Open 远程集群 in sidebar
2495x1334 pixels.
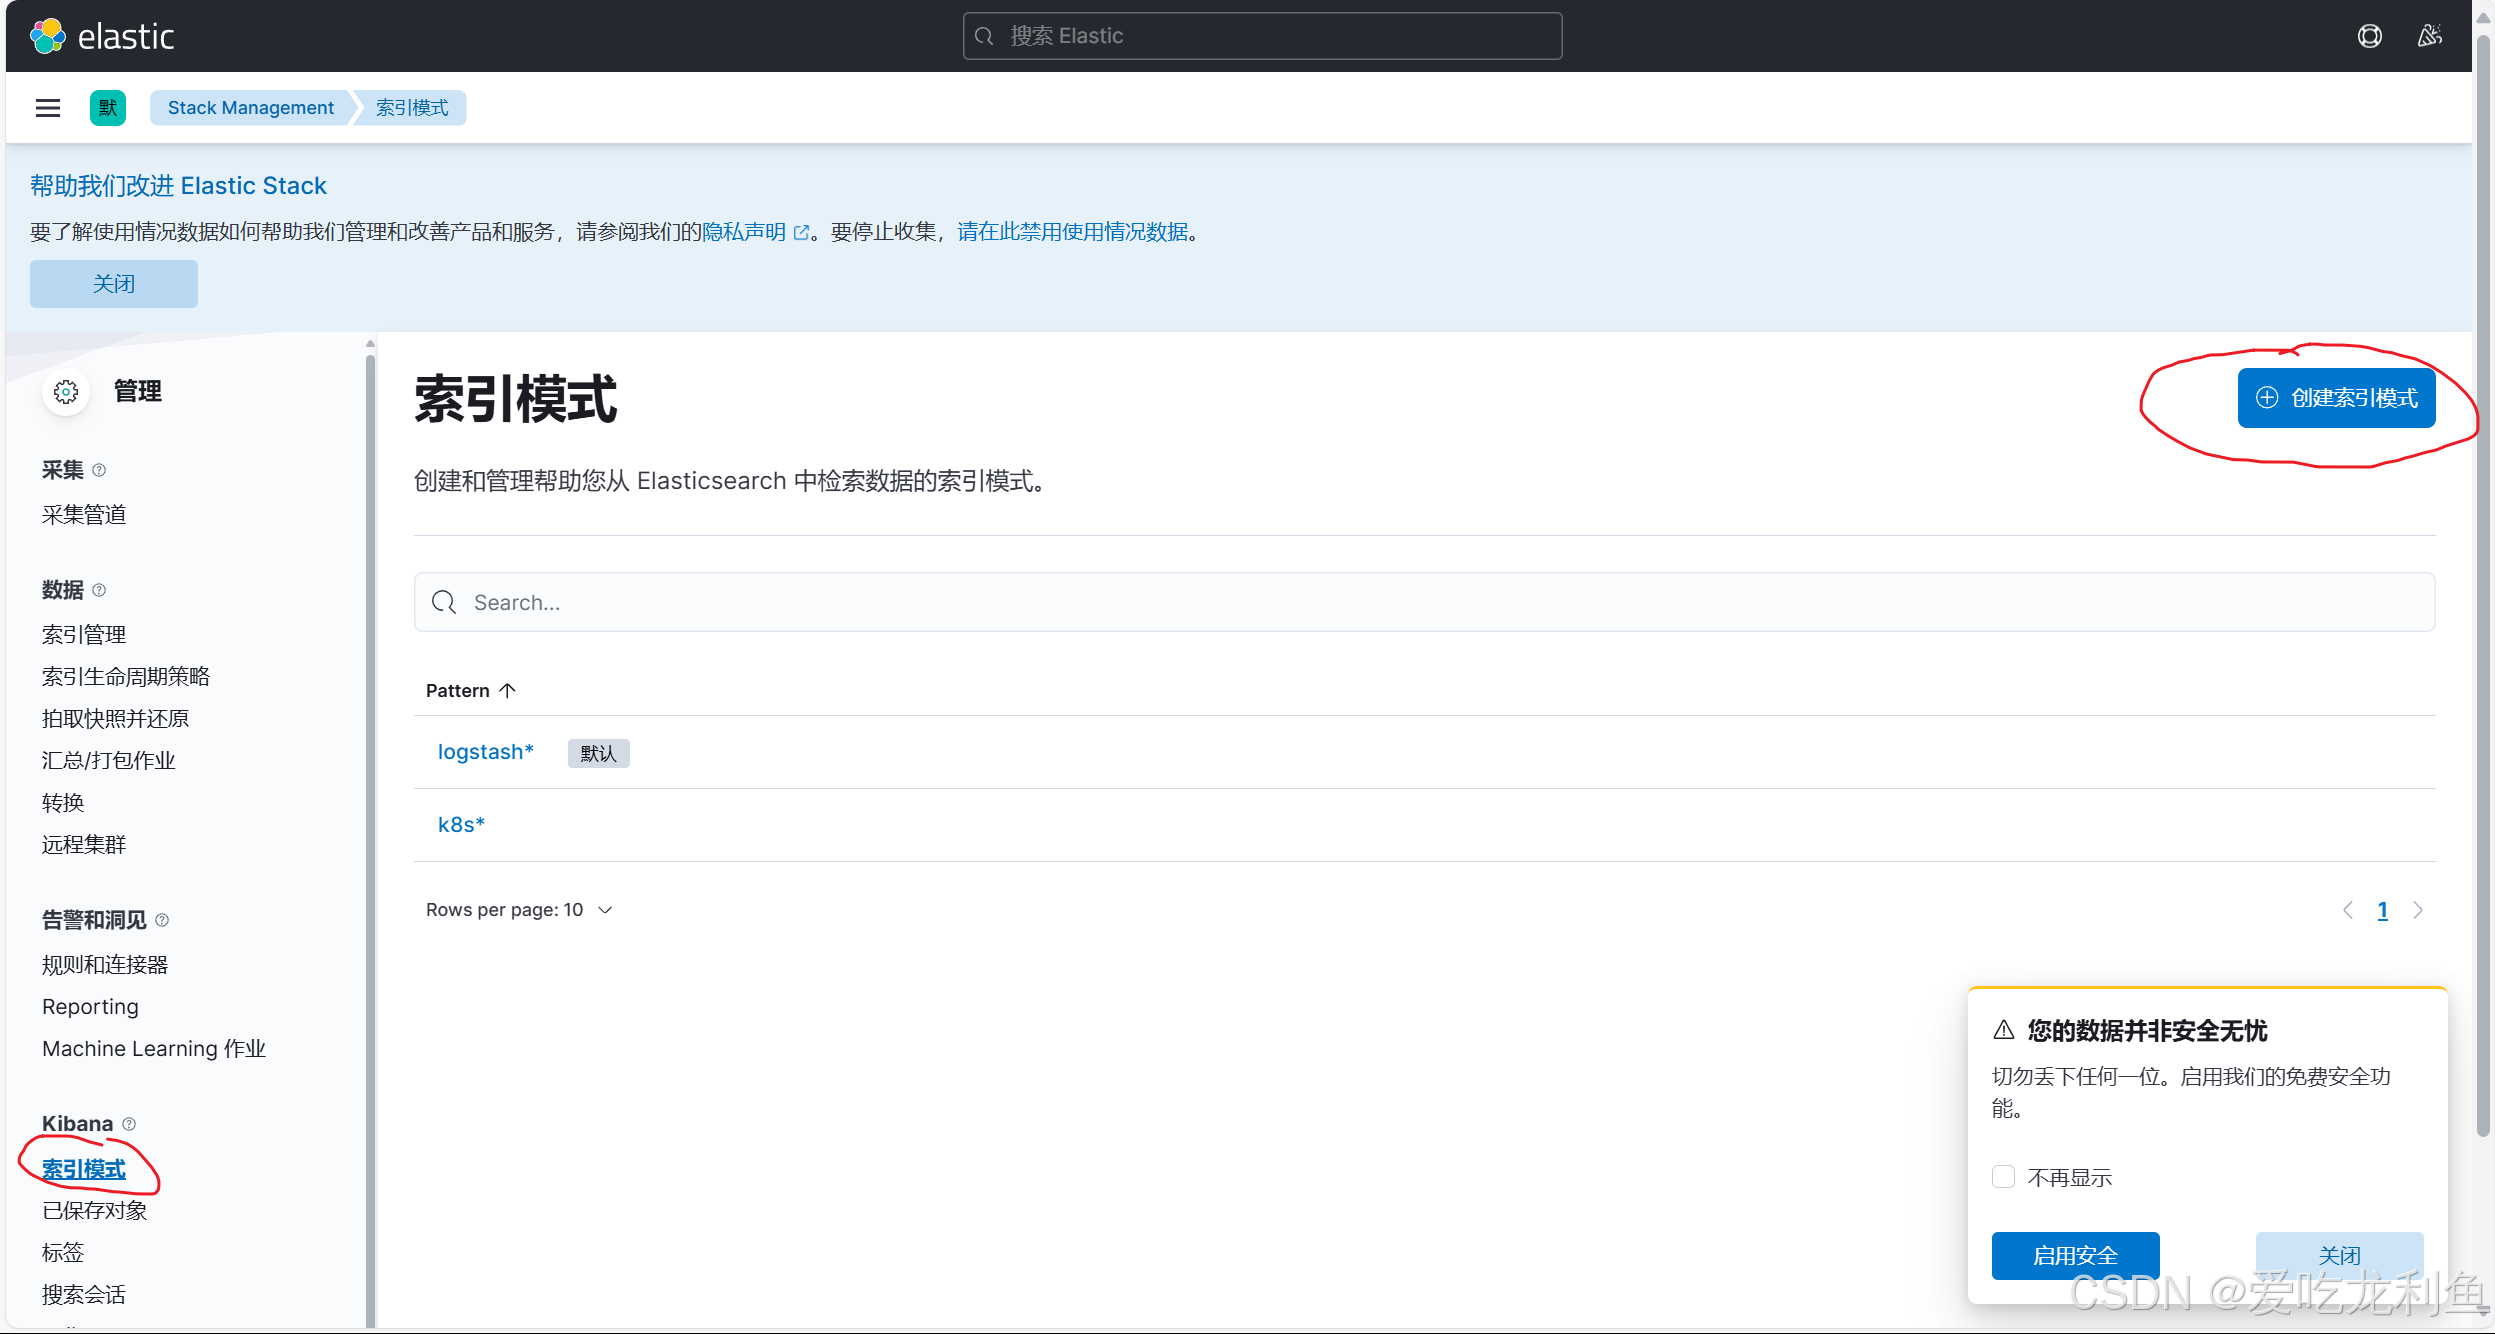point(84,845)
